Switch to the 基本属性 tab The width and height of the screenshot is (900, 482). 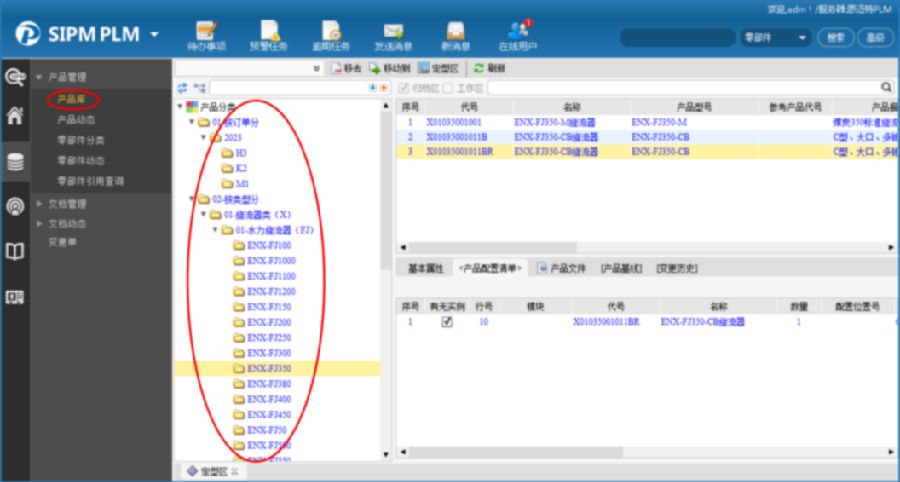(426, 268)
